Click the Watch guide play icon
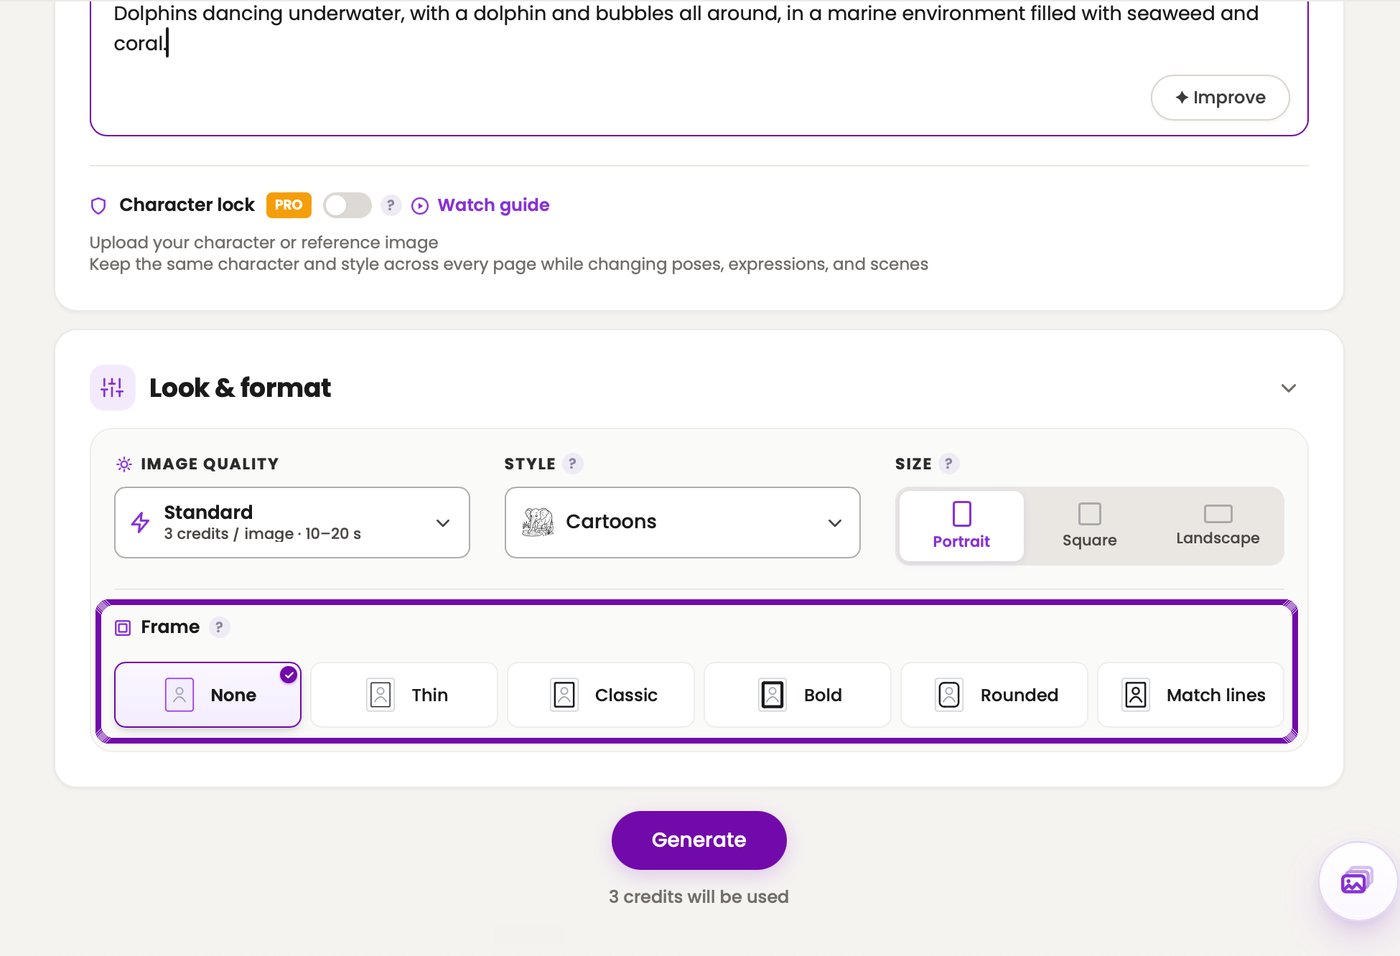 (x=420, y=206)
